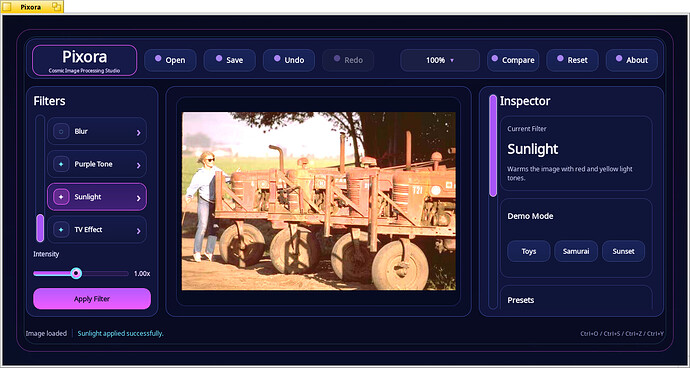690x368 pixels.
Task: Undo the last action
Action: [x=289, y=60]
